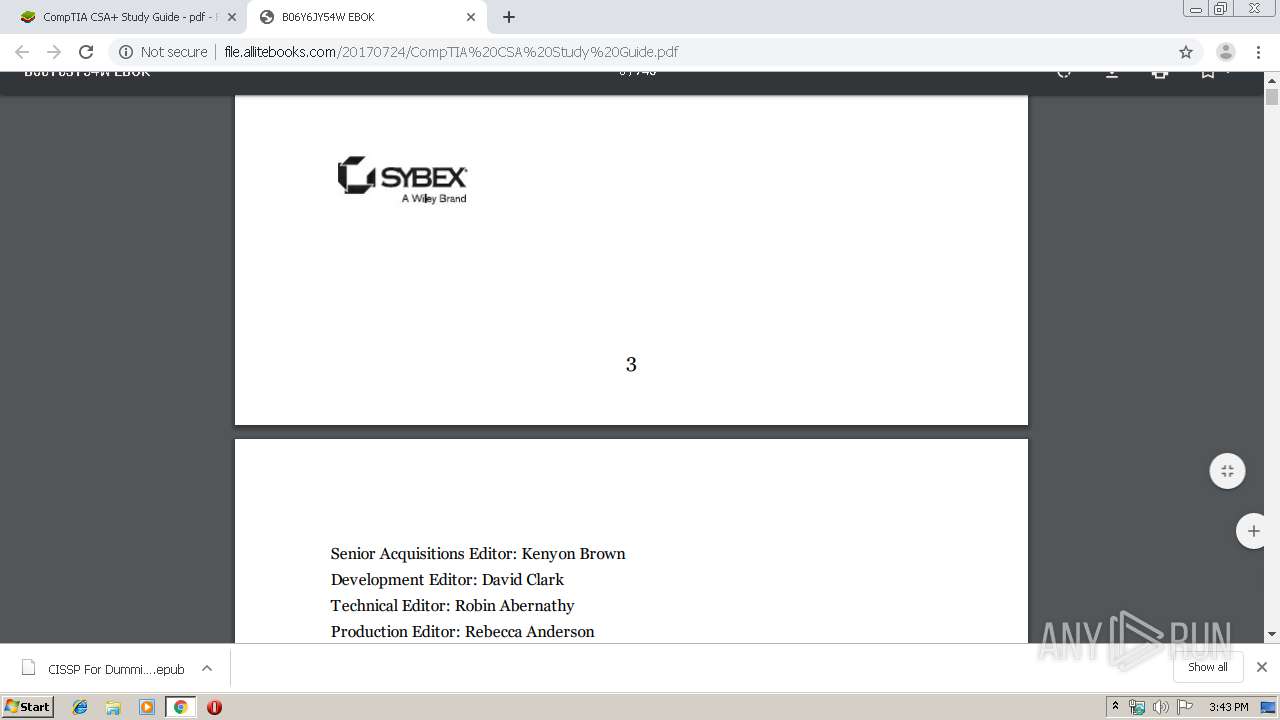Click text 'Senior Acquisitions Editor: Kenyon Brown'
Viewport: 1280px width, 720px height.
[x=478, y=553]
